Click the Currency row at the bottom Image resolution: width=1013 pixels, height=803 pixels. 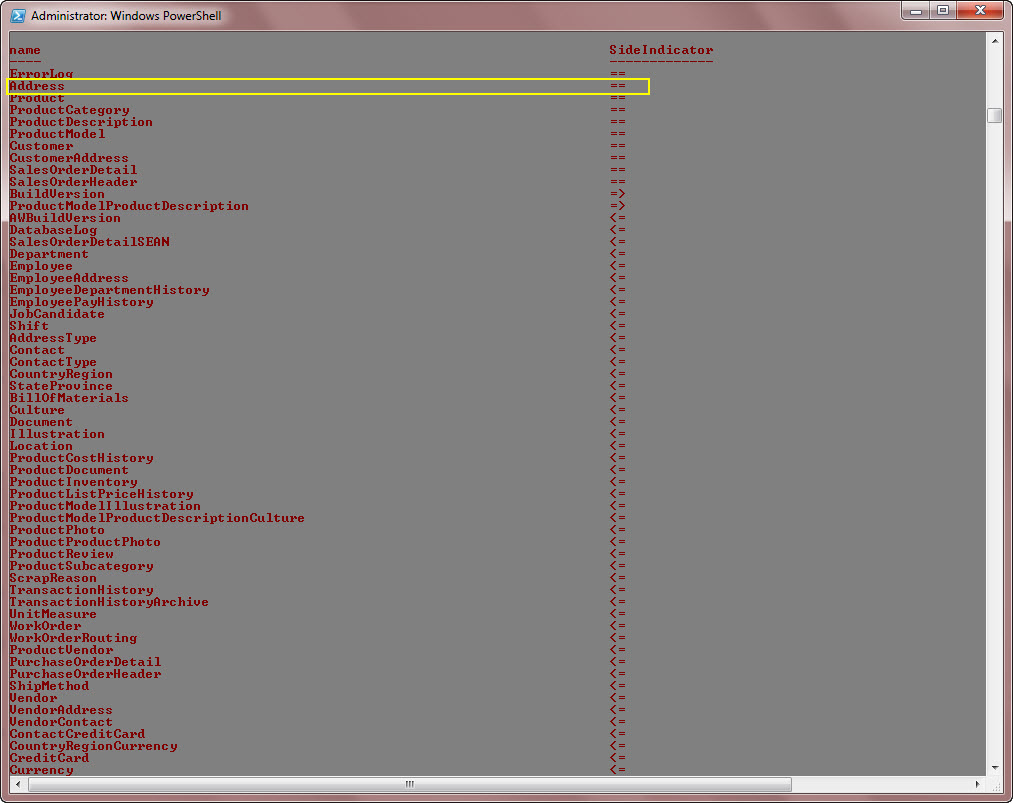[42, 770]
